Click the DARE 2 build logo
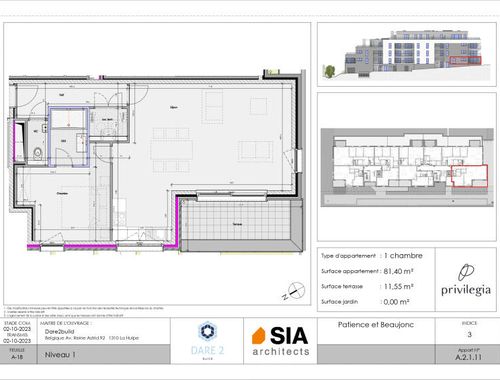Screen dimensions: 500x380 tap(207, 341)
